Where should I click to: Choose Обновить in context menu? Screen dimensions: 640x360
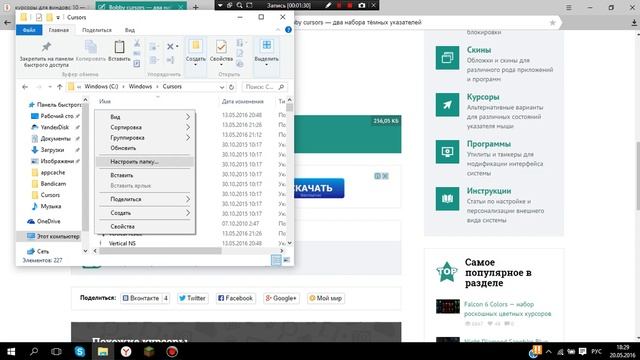coord(145,148)
